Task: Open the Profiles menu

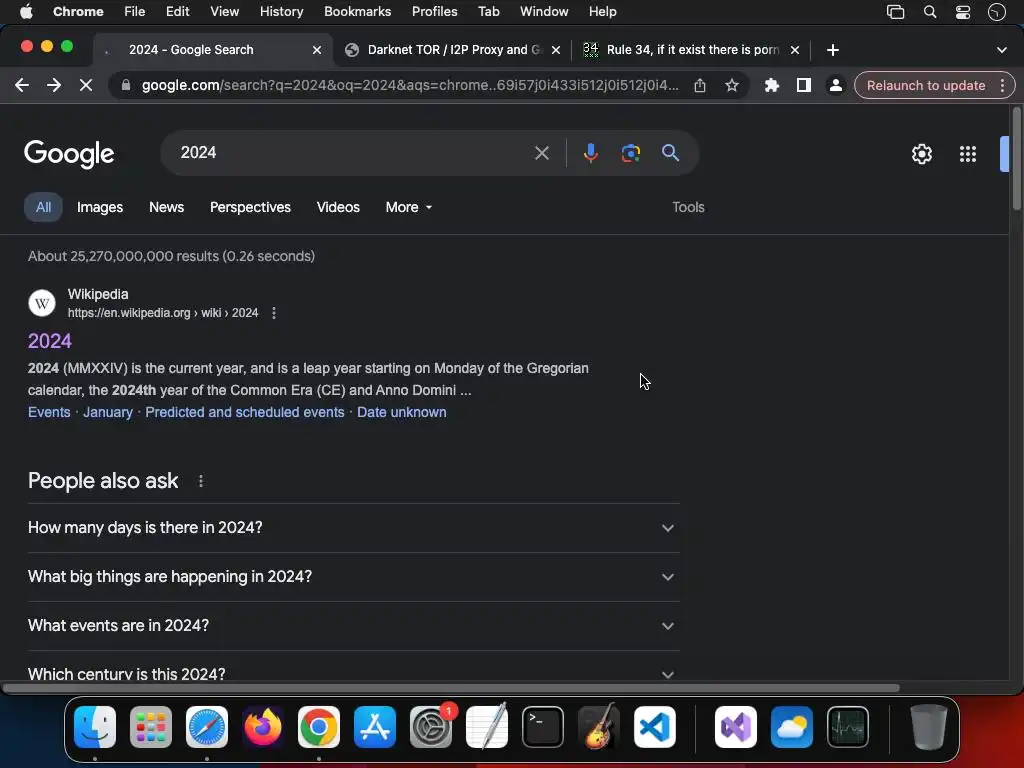Action: (434, 12)
